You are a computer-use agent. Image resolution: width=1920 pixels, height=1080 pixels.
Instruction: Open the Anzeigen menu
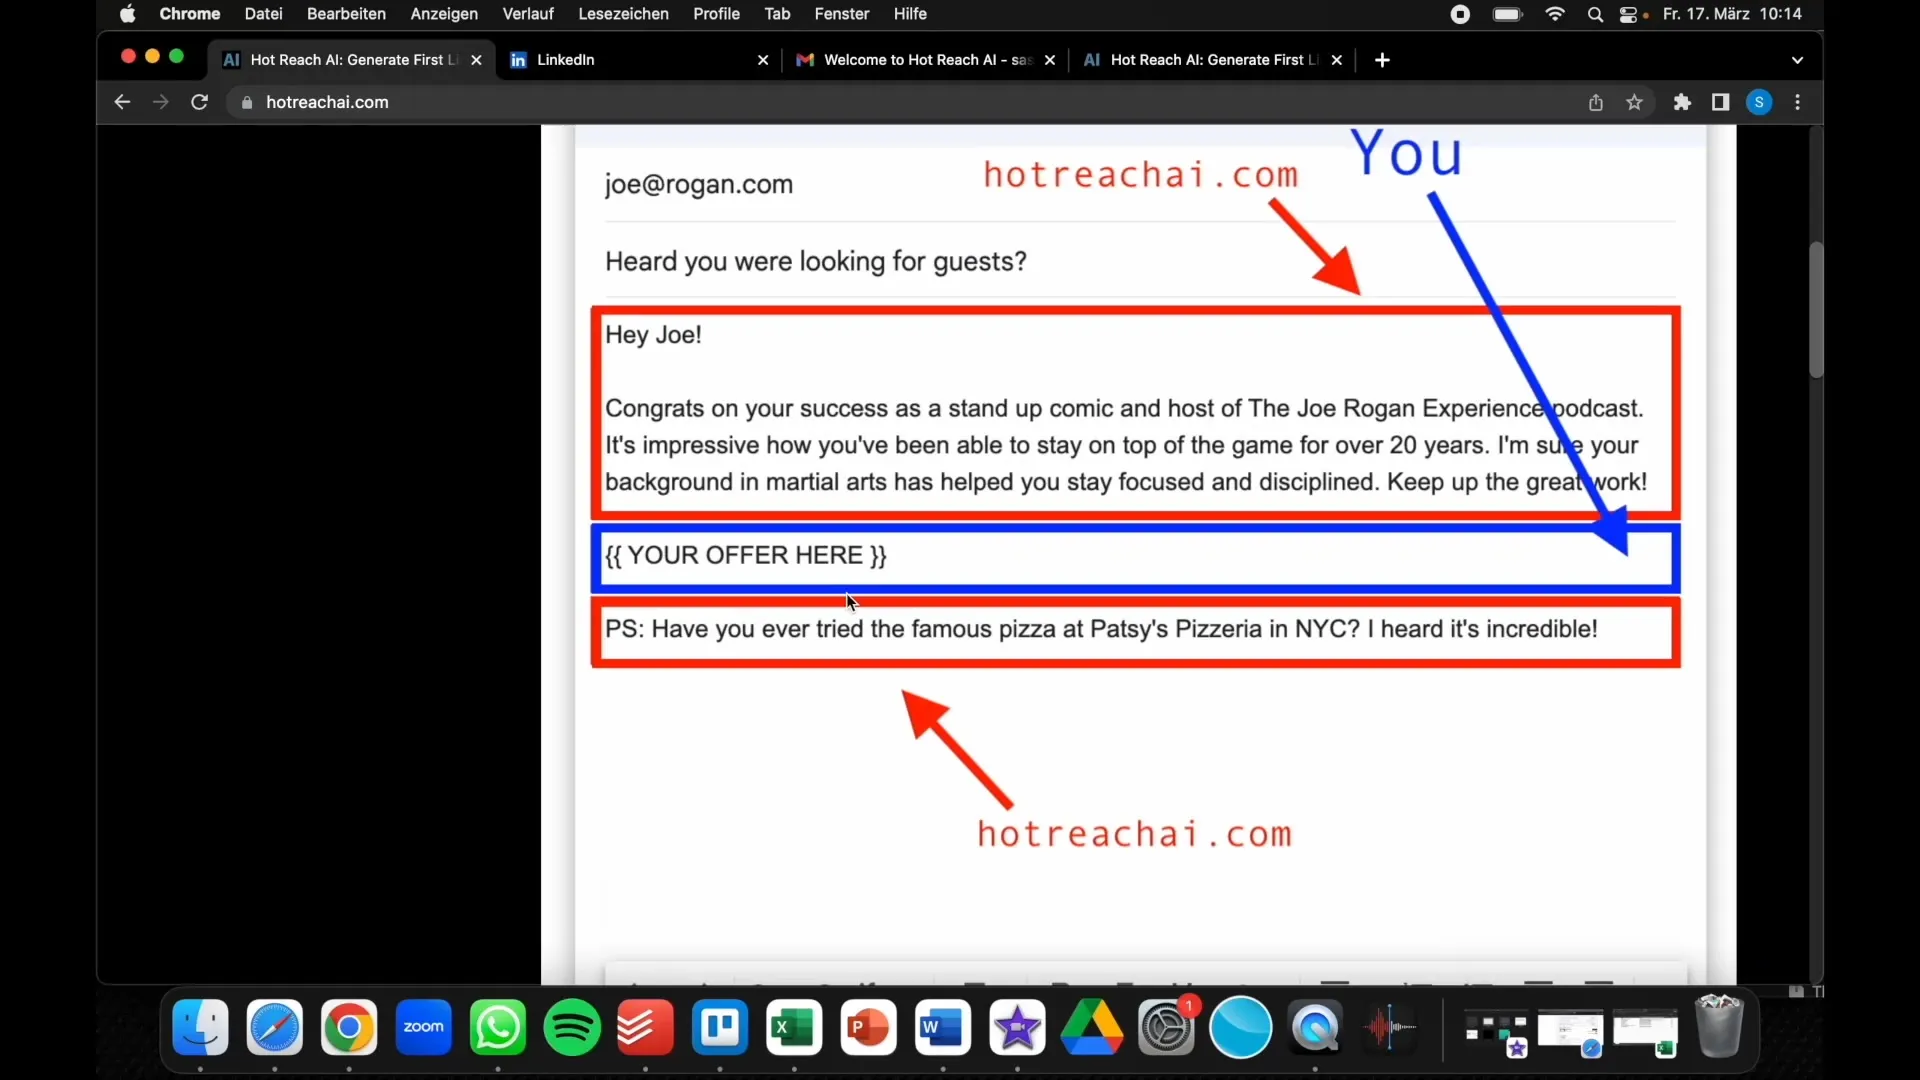pos(444,14)
